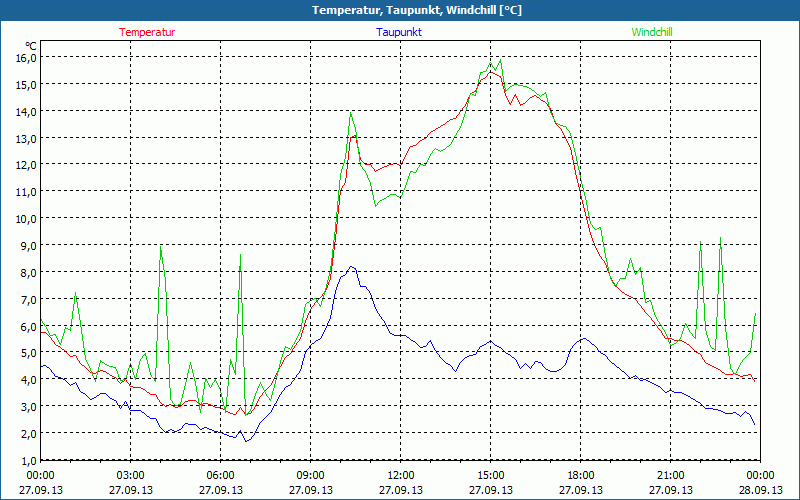Image resolution: width=800 pixels, height=500 pixels.
Task: Click the 03:00 time axis label
Action: coord(131,476)
